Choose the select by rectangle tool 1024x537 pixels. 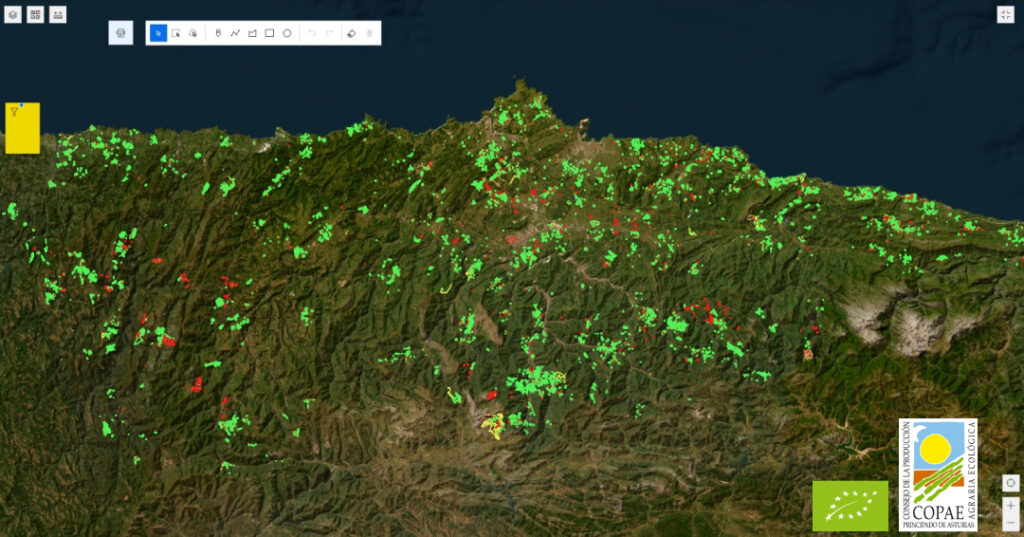pos(175,33)
